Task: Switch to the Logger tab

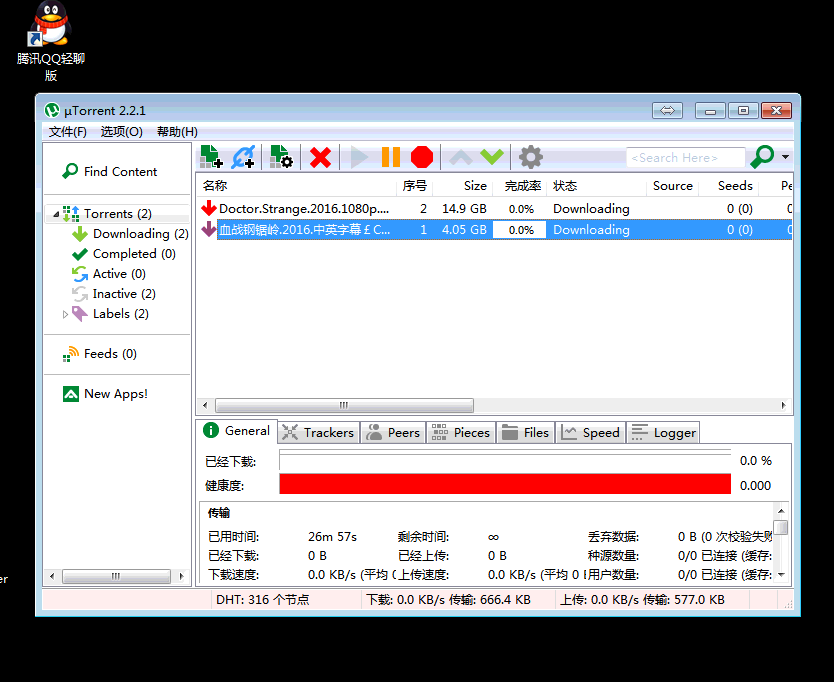Action: click(x=663, y=433)
